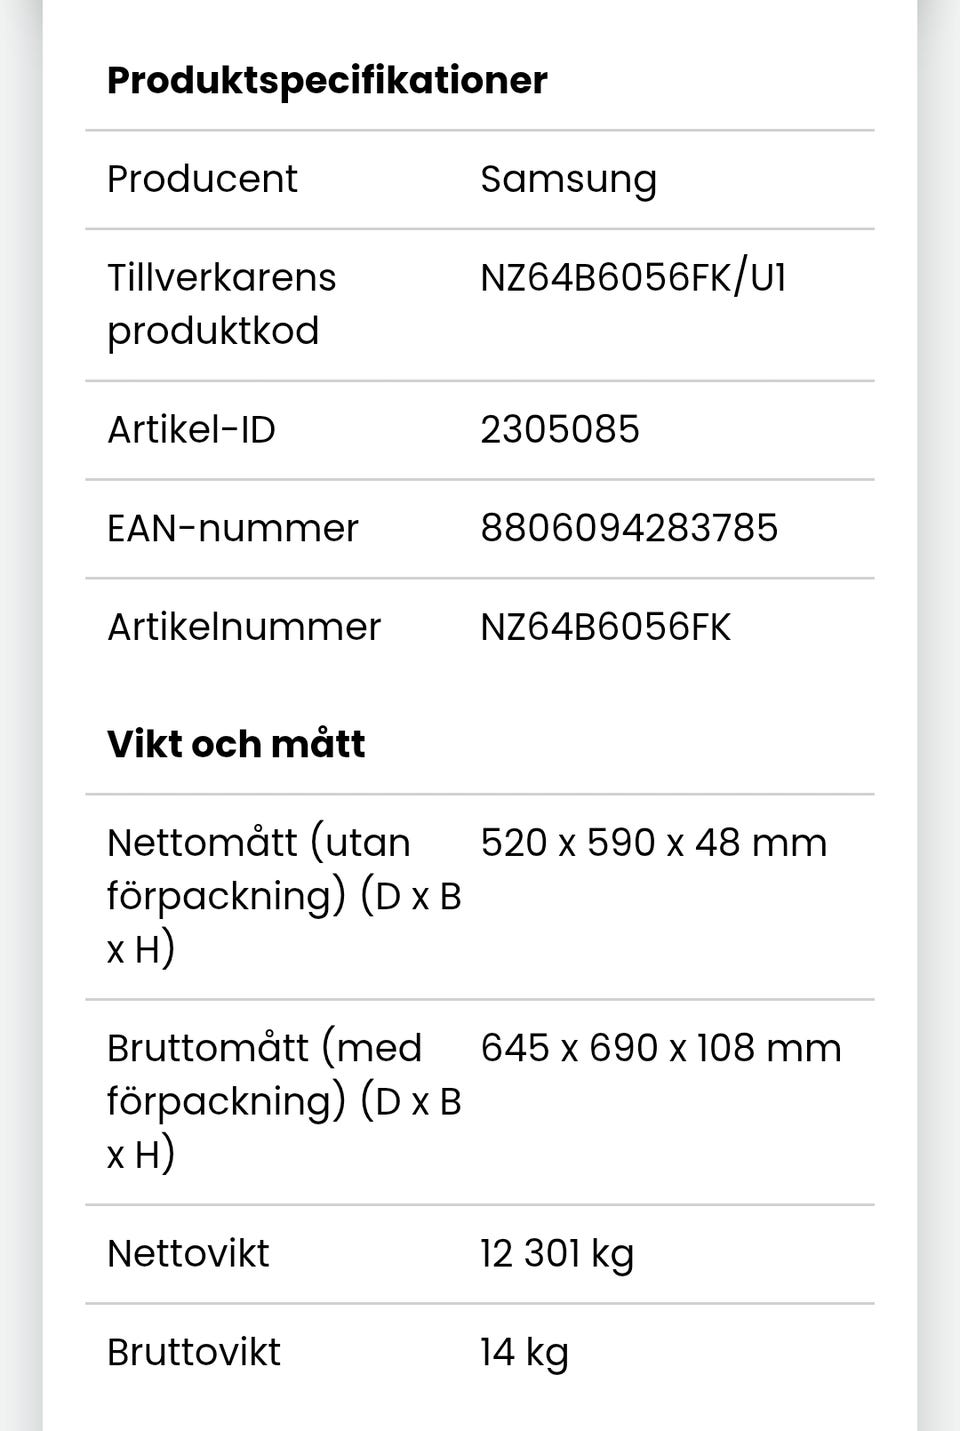Click the article ID value 2305085
The height and width of the screenshot is (1431, 960).
tap(559, 429)
